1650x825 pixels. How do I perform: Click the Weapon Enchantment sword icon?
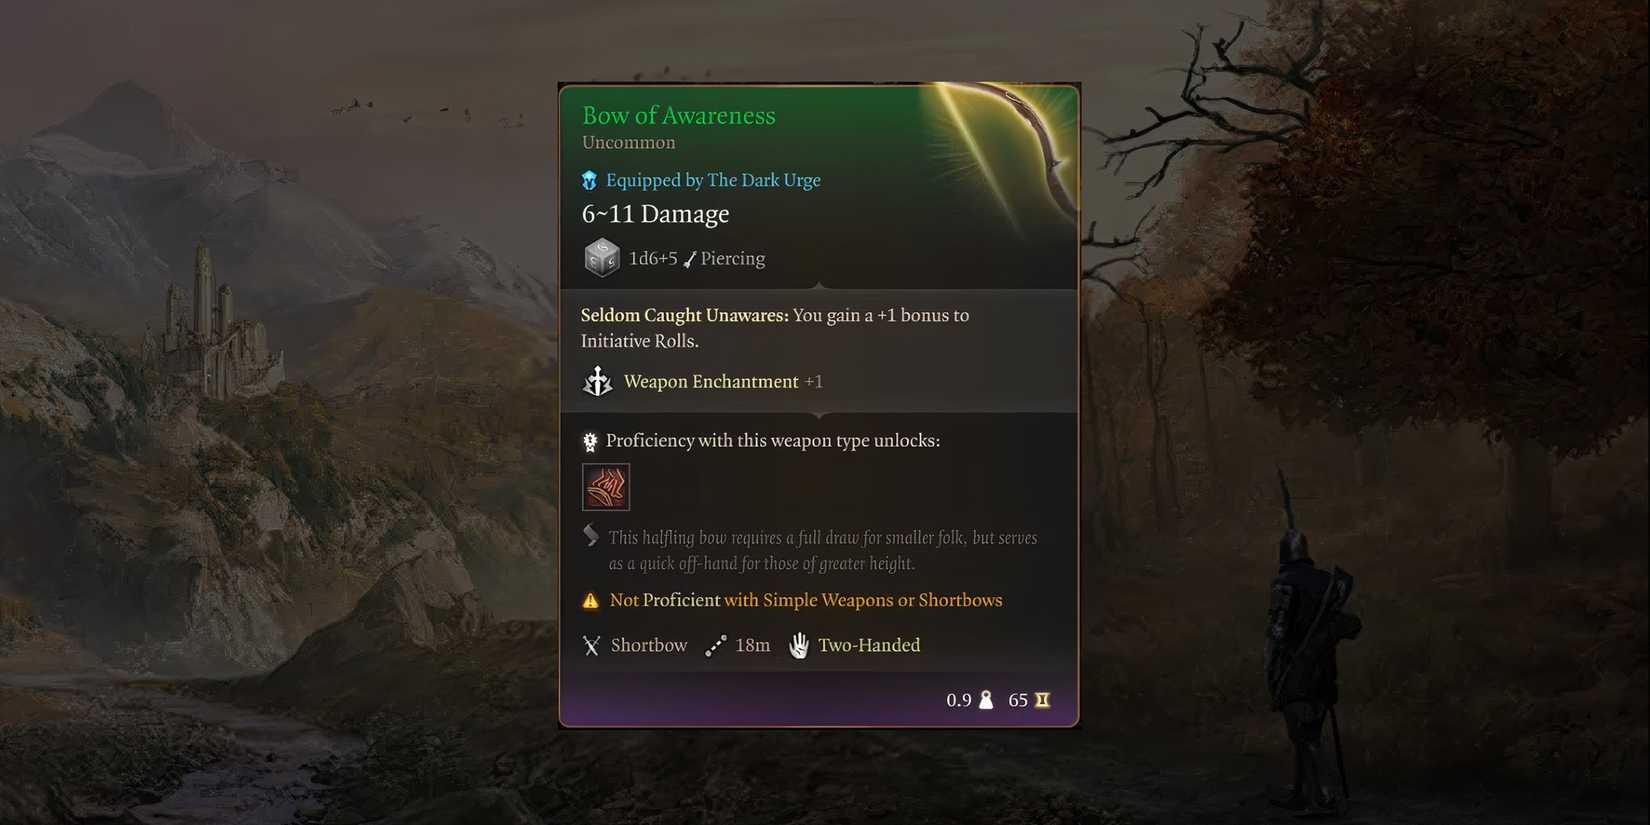click(x=597, y=381)
